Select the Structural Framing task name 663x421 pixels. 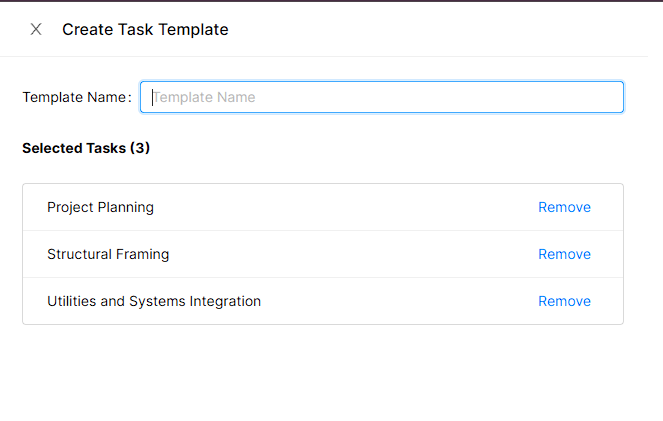point(108,254)
